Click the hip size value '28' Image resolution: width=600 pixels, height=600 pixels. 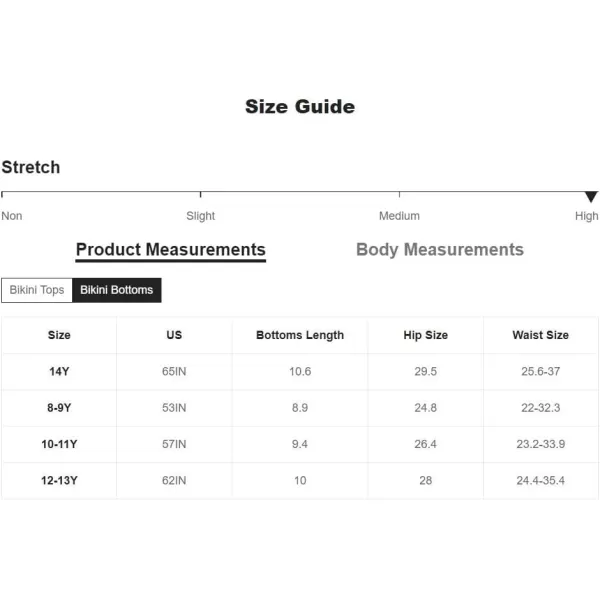point(426,480)
